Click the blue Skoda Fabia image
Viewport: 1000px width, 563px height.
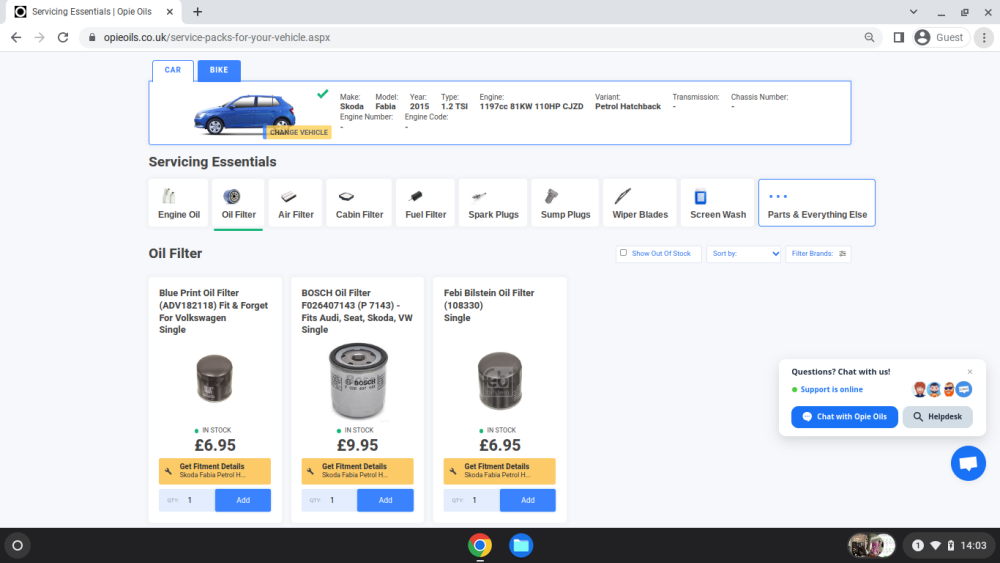tap(244, 114)
